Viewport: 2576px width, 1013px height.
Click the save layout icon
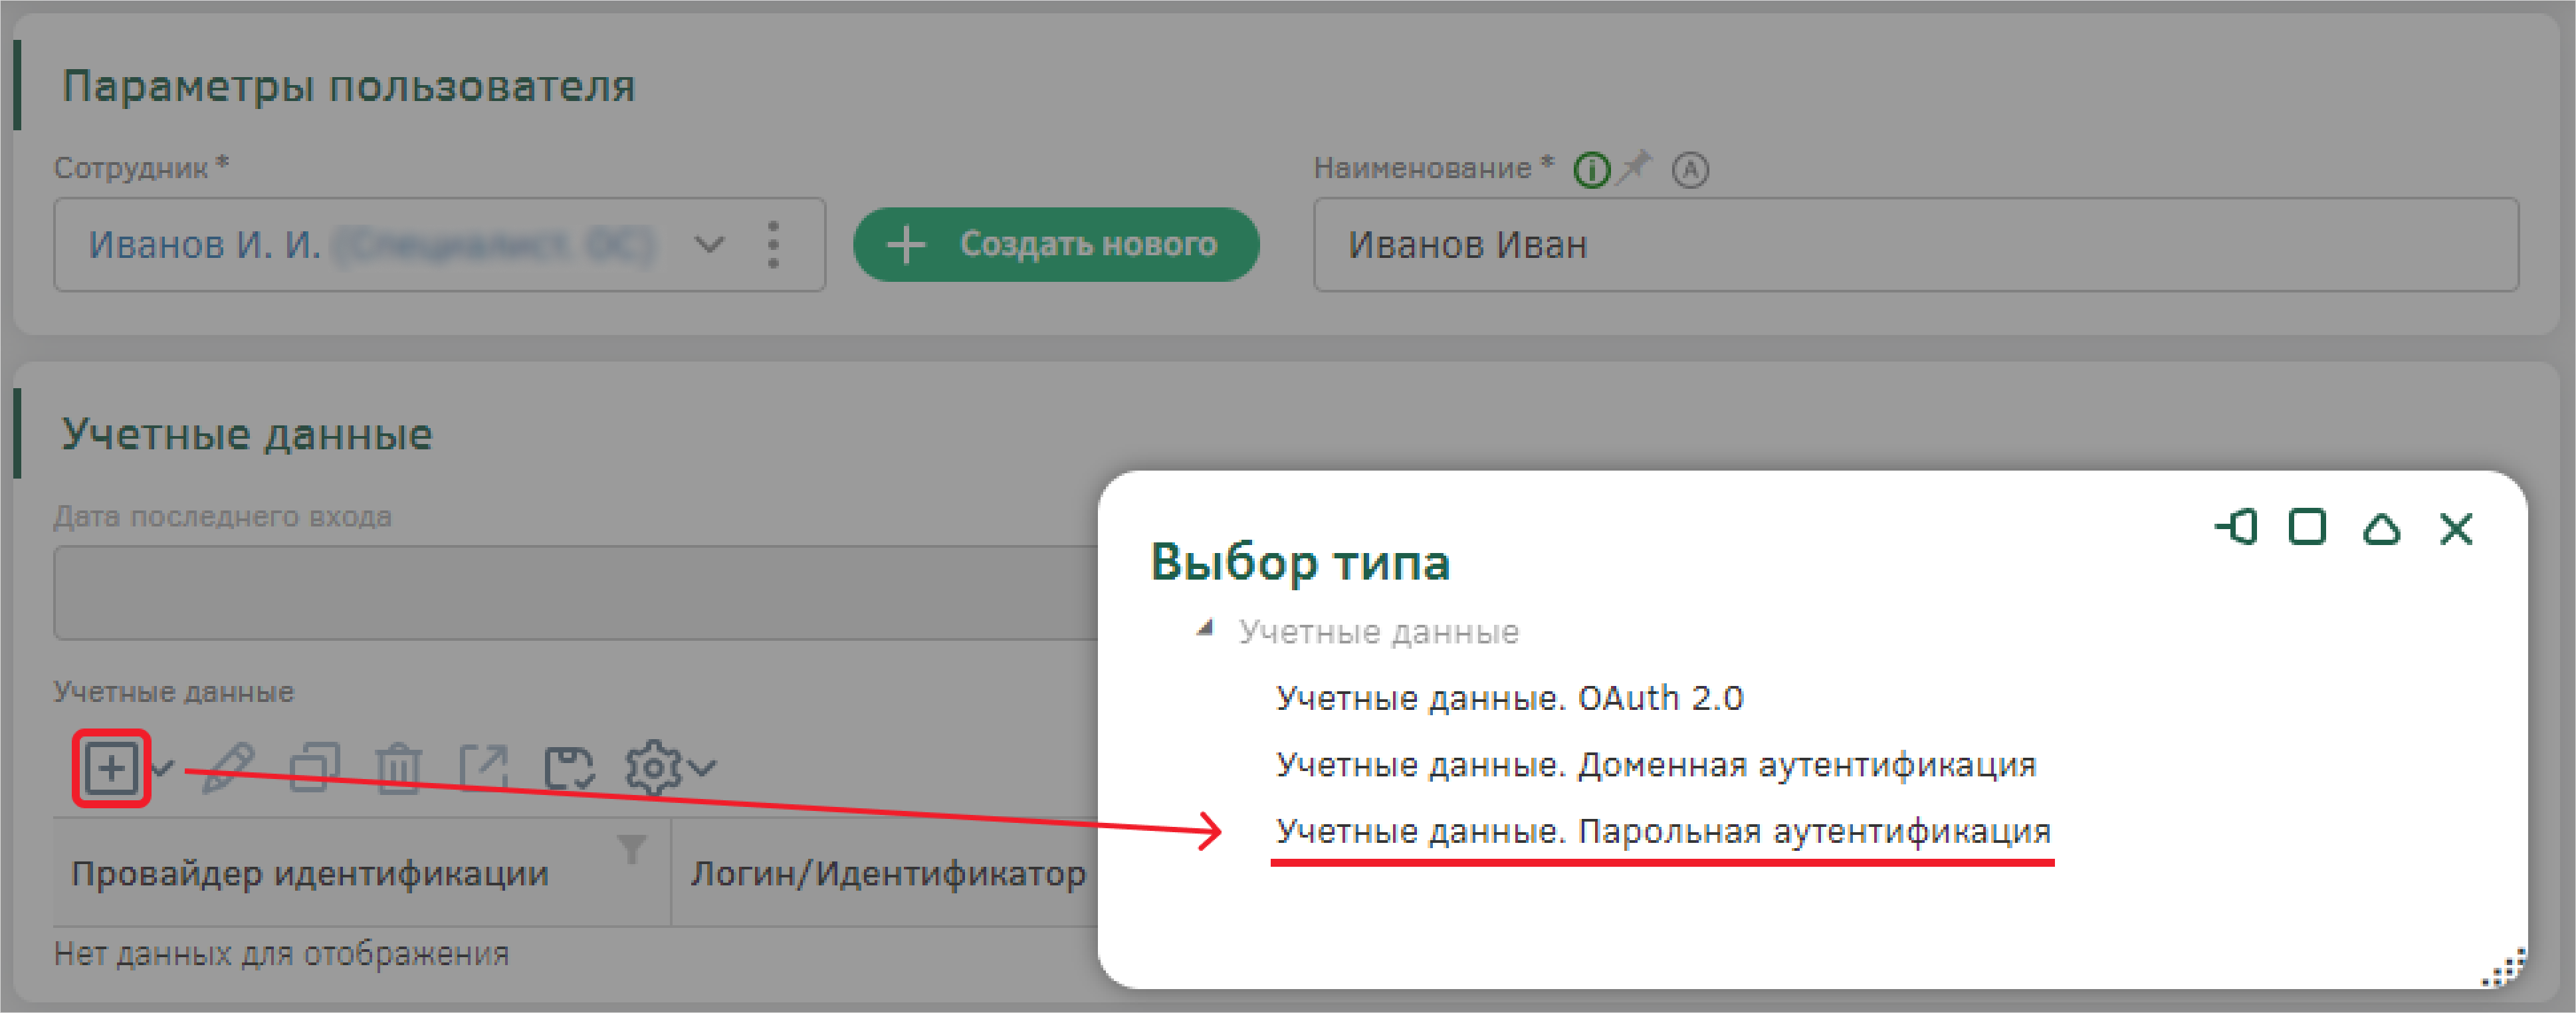569,768
